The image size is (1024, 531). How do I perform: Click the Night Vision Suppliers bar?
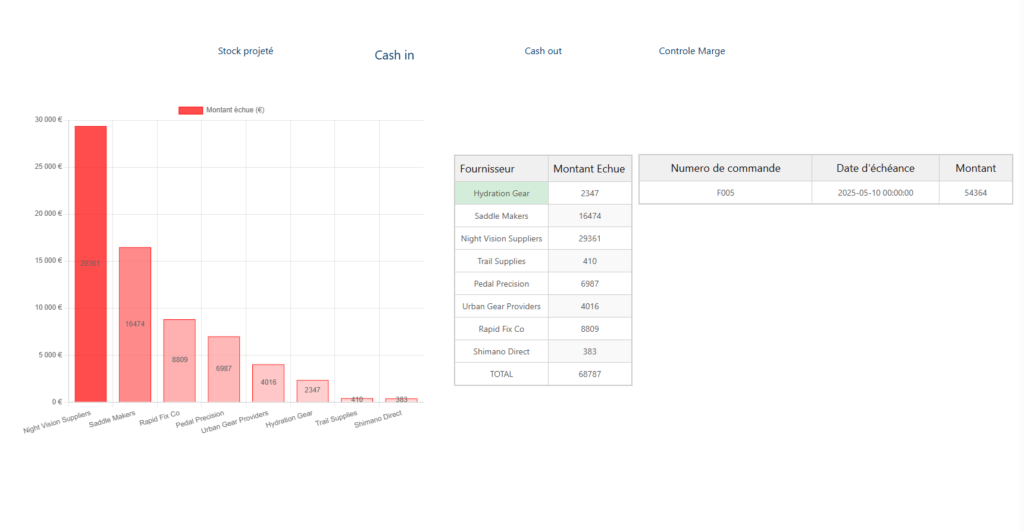[x=90, y=264]
